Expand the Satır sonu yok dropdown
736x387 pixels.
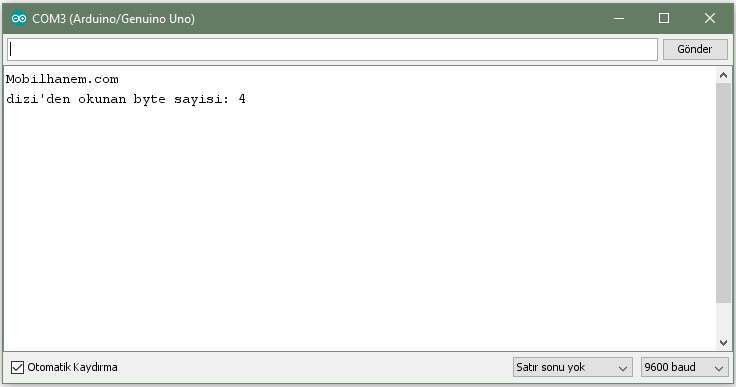pos(573,367)
